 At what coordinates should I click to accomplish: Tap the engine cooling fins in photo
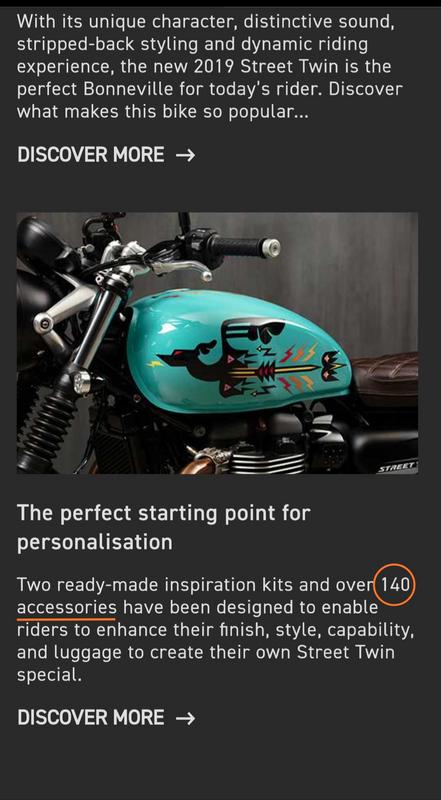pos(266,461)
